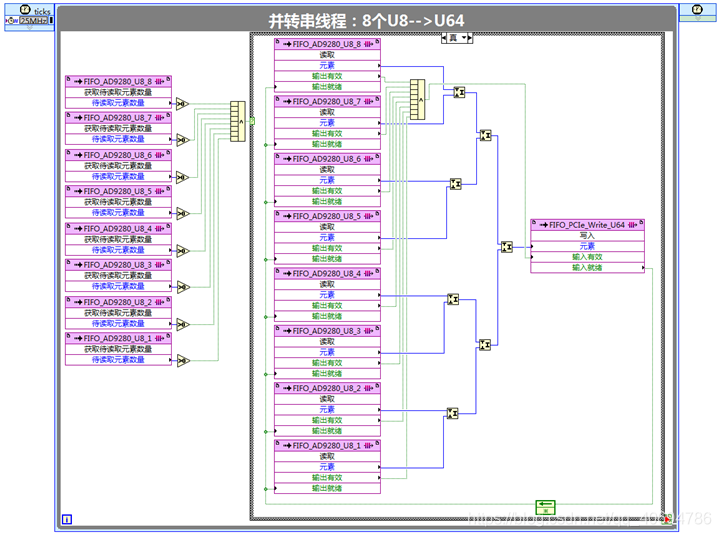Select the Join Numbers node fed by U8_6 and U8_5

455,184
